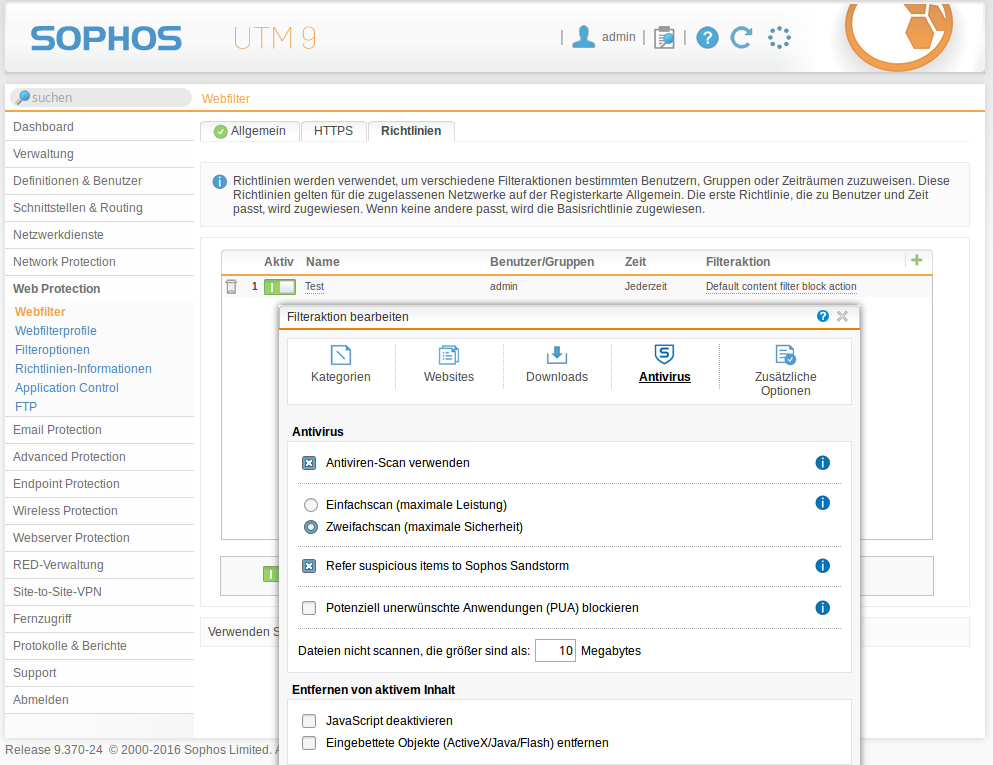Image resolution: width=993 pixels, height=765 pixels.
Task: Switch to the Allgemein tab
Action: tap(250, 131)
